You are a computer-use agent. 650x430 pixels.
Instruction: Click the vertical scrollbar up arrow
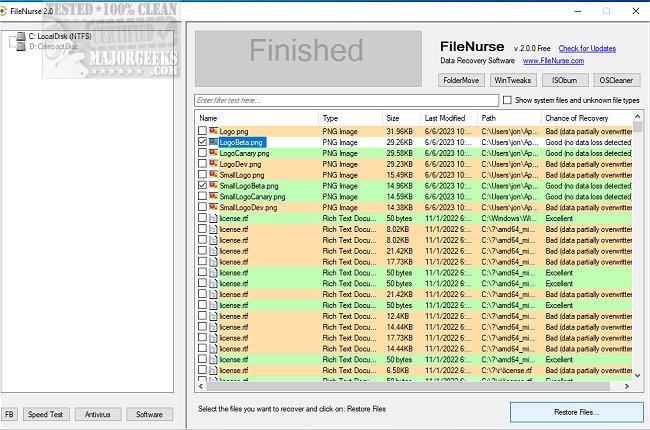(x=638, y=117)
